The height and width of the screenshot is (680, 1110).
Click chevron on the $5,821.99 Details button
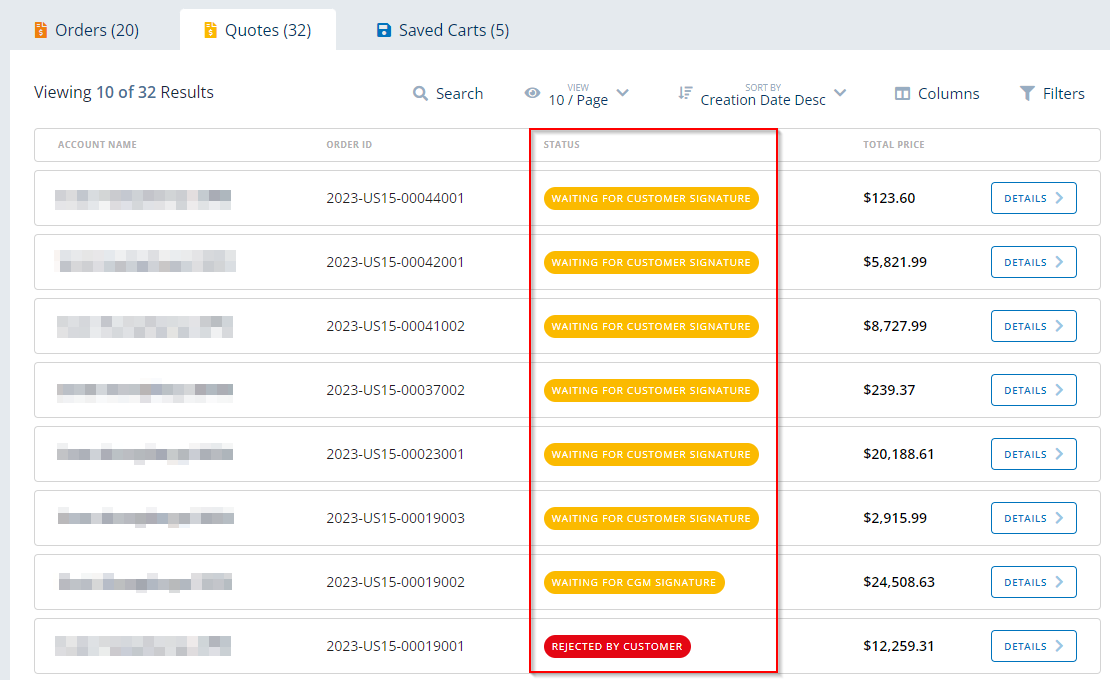point(1060,262)
